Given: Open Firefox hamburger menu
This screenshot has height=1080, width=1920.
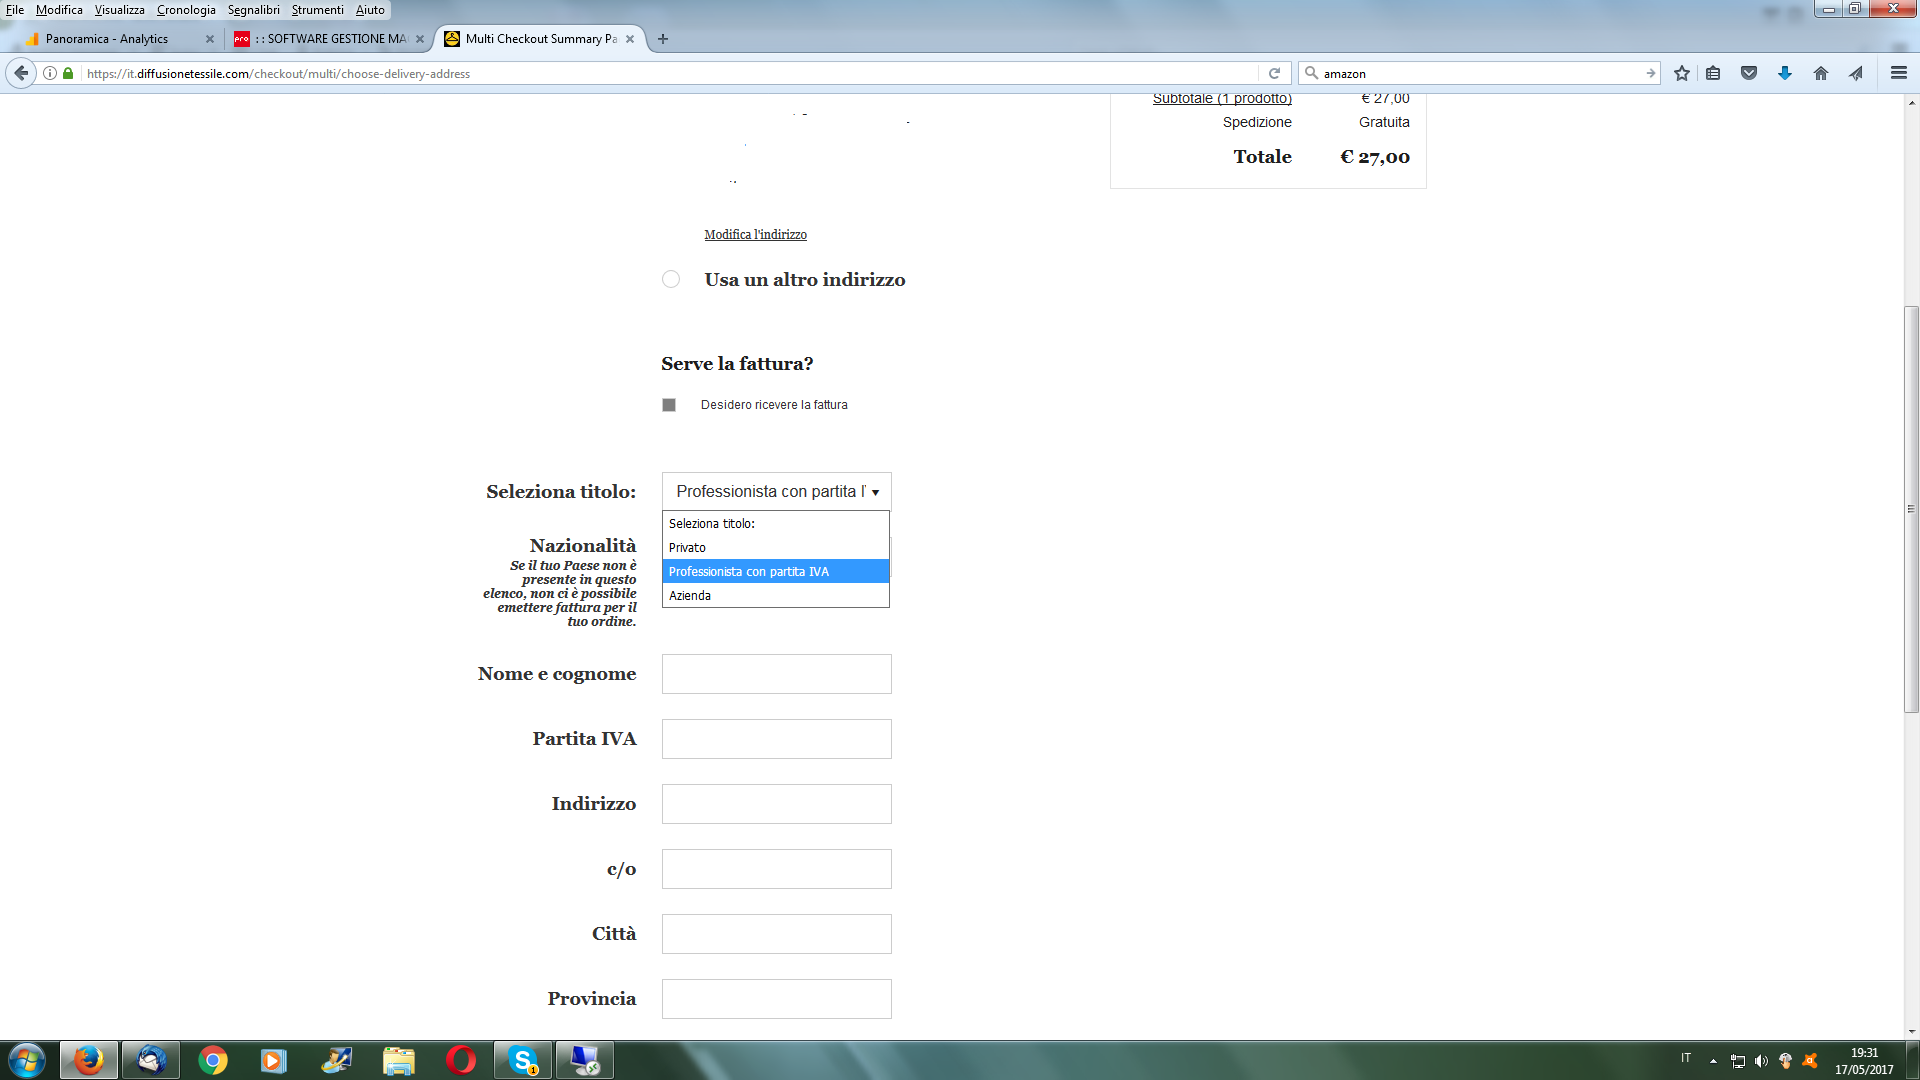Looking at the screenshot, I should pos(1898,73).
